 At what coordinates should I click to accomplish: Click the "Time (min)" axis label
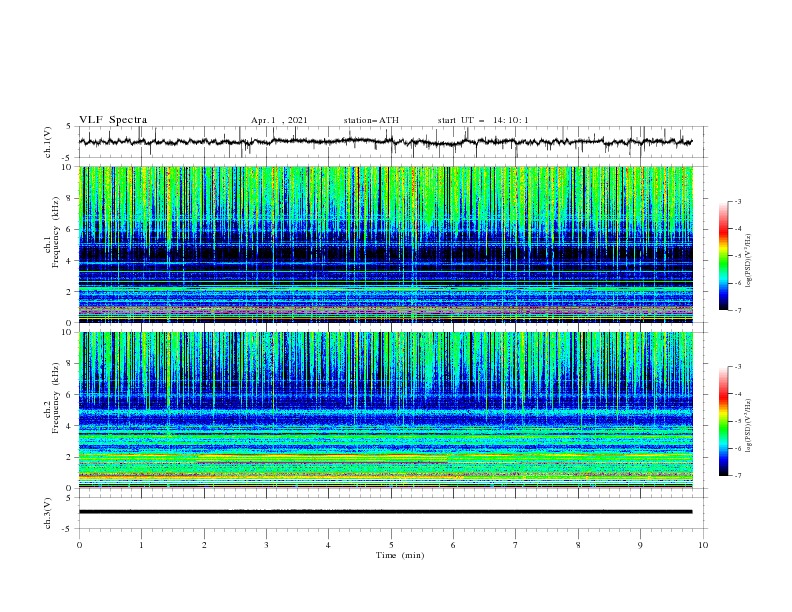(400, 555)
